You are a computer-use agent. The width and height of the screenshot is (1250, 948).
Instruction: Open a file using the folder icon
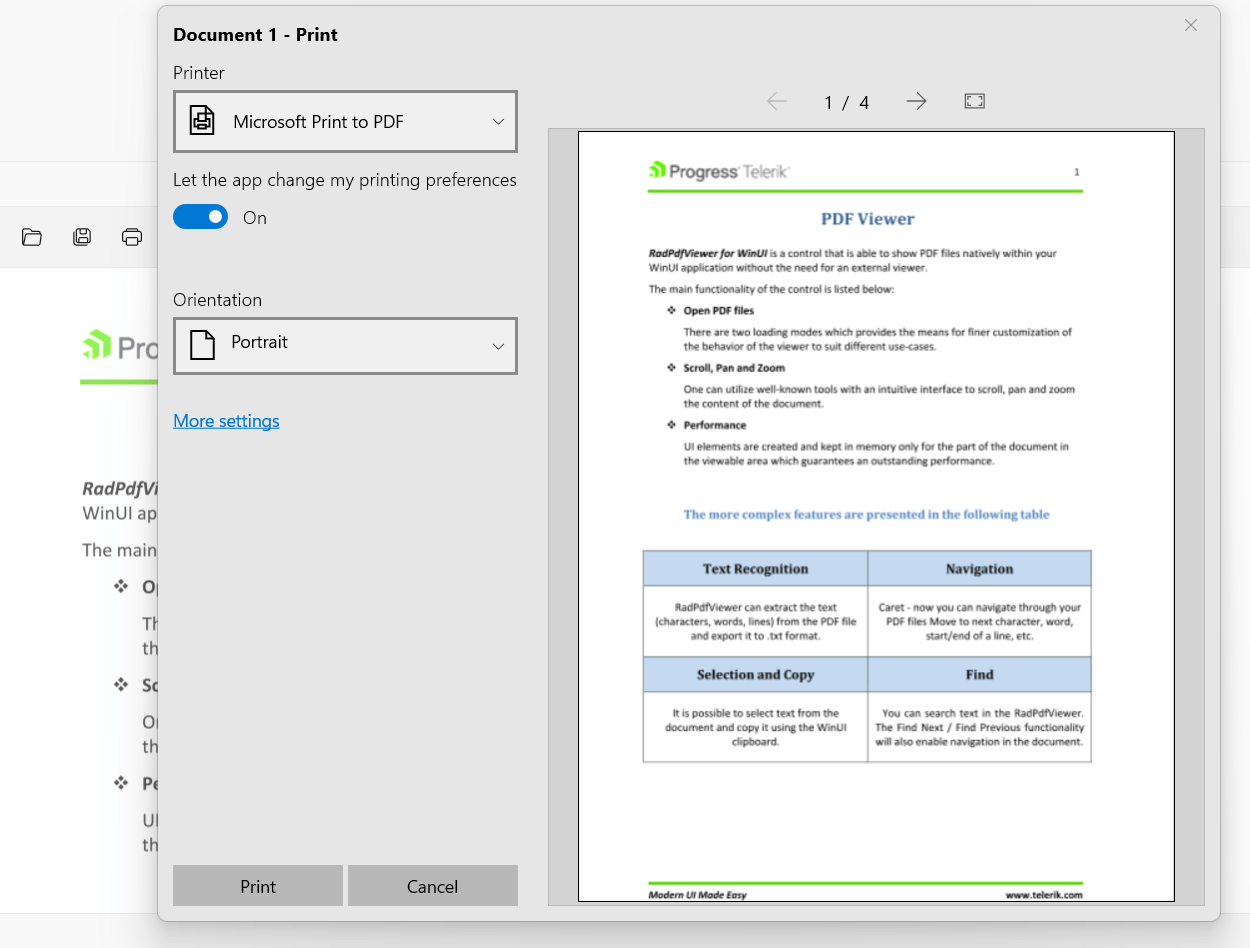(x=32, y=236)
